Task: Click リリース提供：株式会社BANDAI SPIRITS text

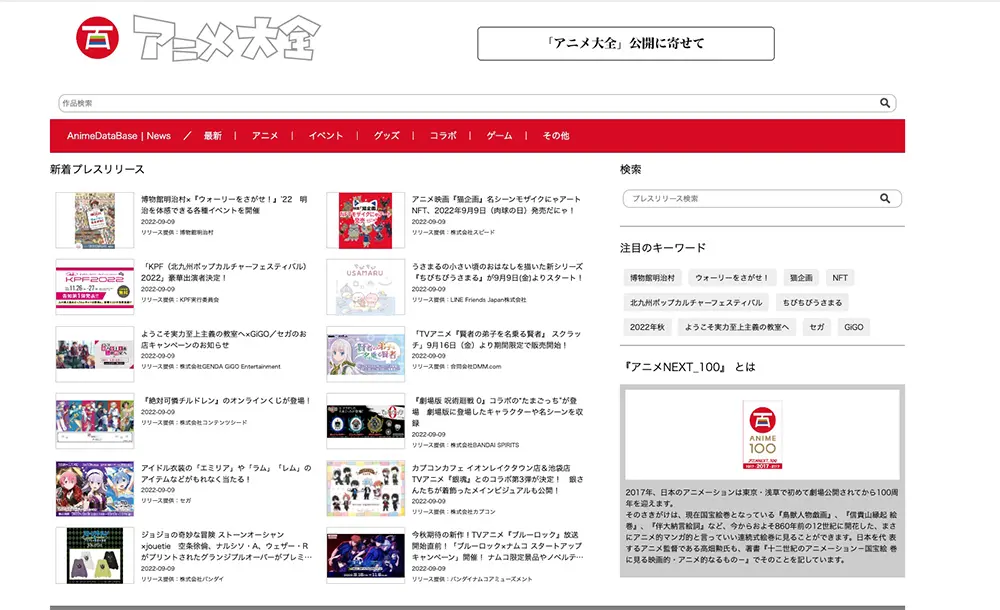Action: (x=466, y=445)
